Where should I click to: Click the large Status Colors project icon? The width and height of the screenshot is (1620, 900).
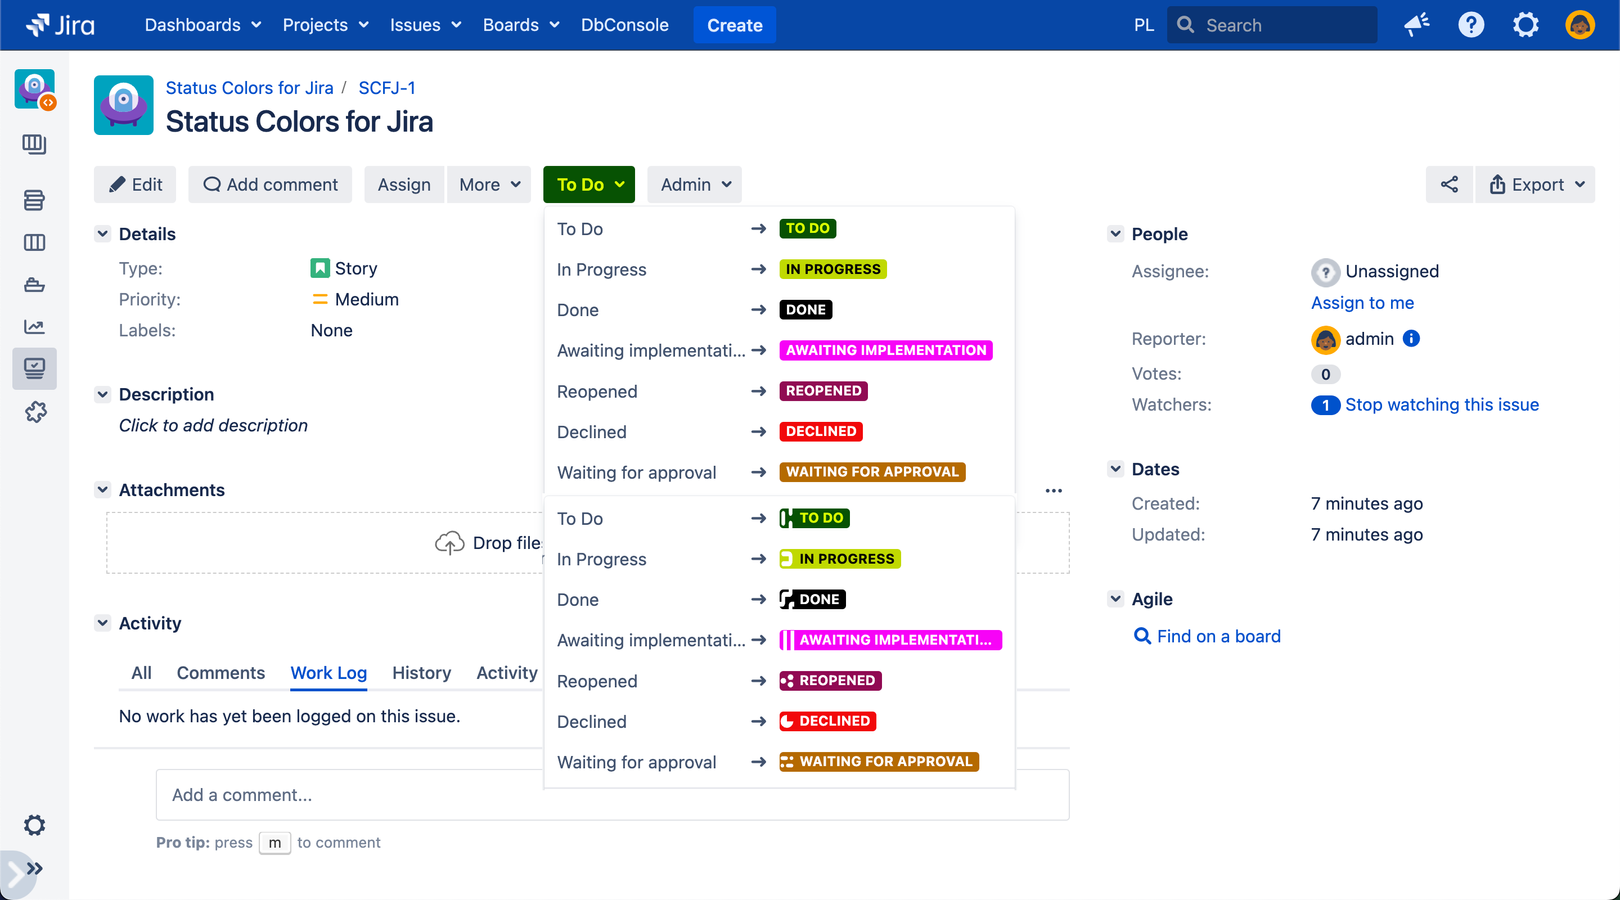pyautogui.click(x=124, y=105)
